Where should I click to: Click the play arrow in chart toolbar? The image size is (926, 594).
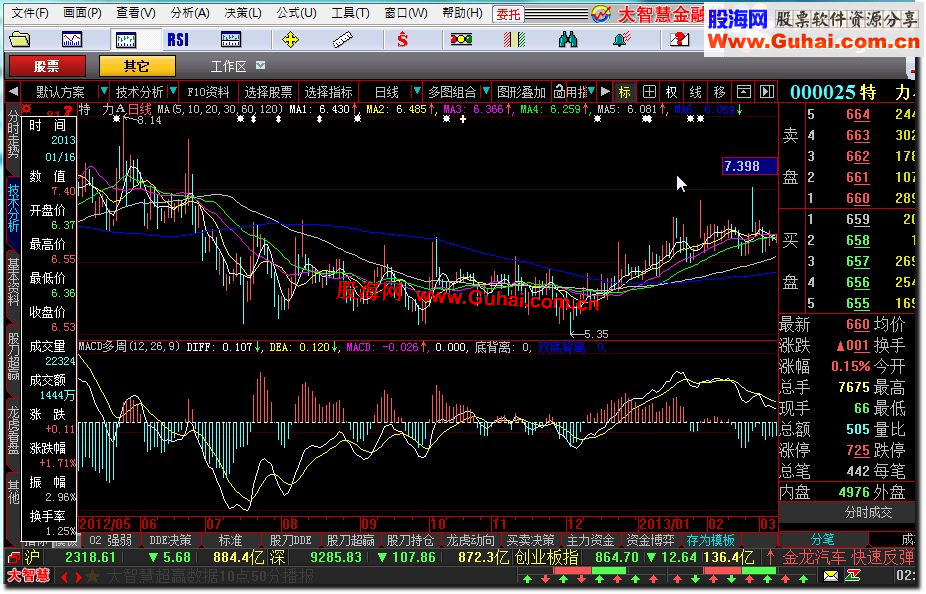(605, 92)
